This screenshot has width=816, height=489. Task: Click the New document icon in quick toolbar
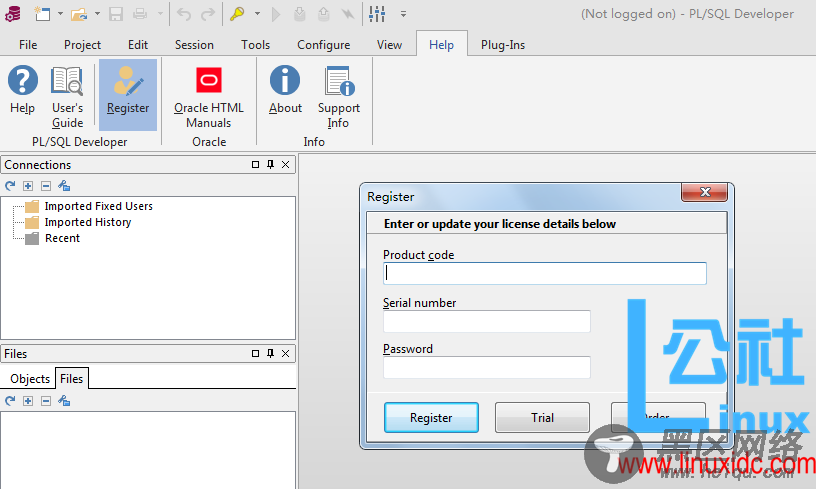(x=42, y=14)
